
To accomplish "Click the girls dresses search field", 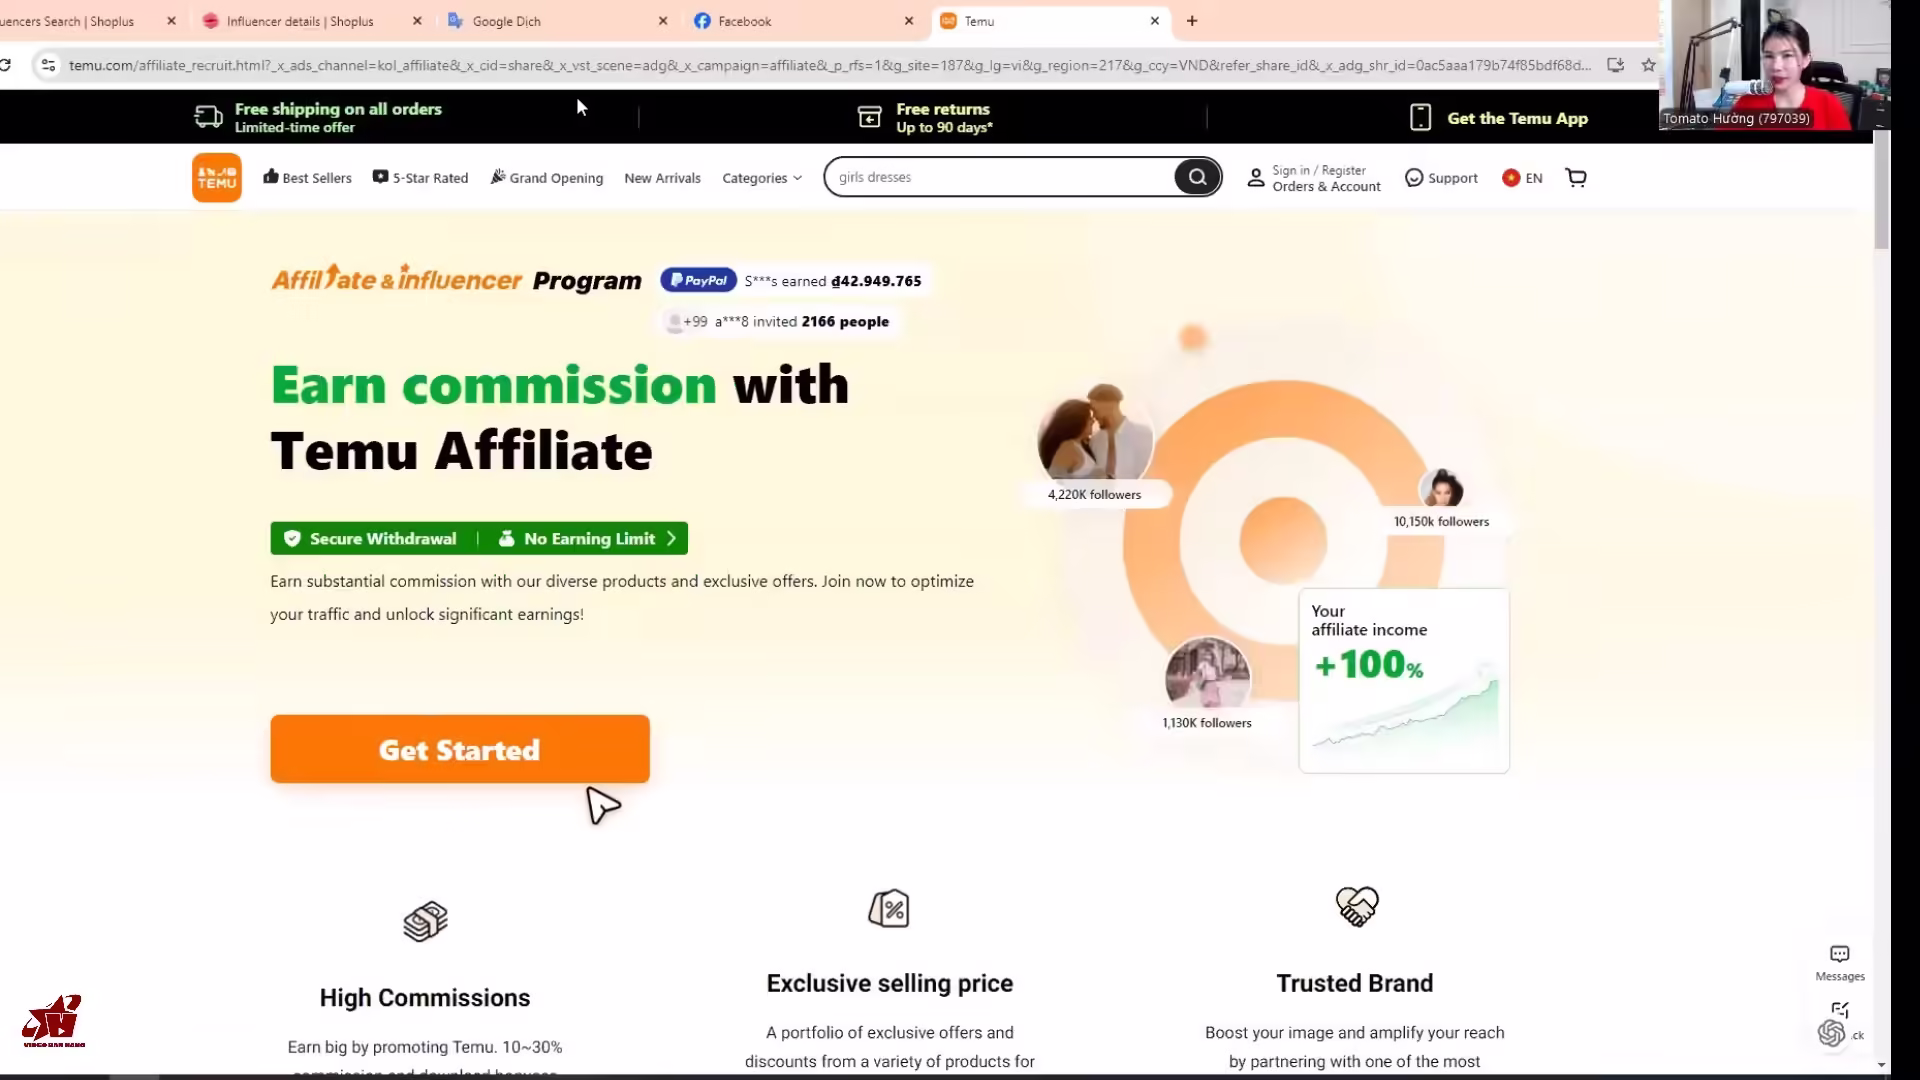I will point(1000,177).
